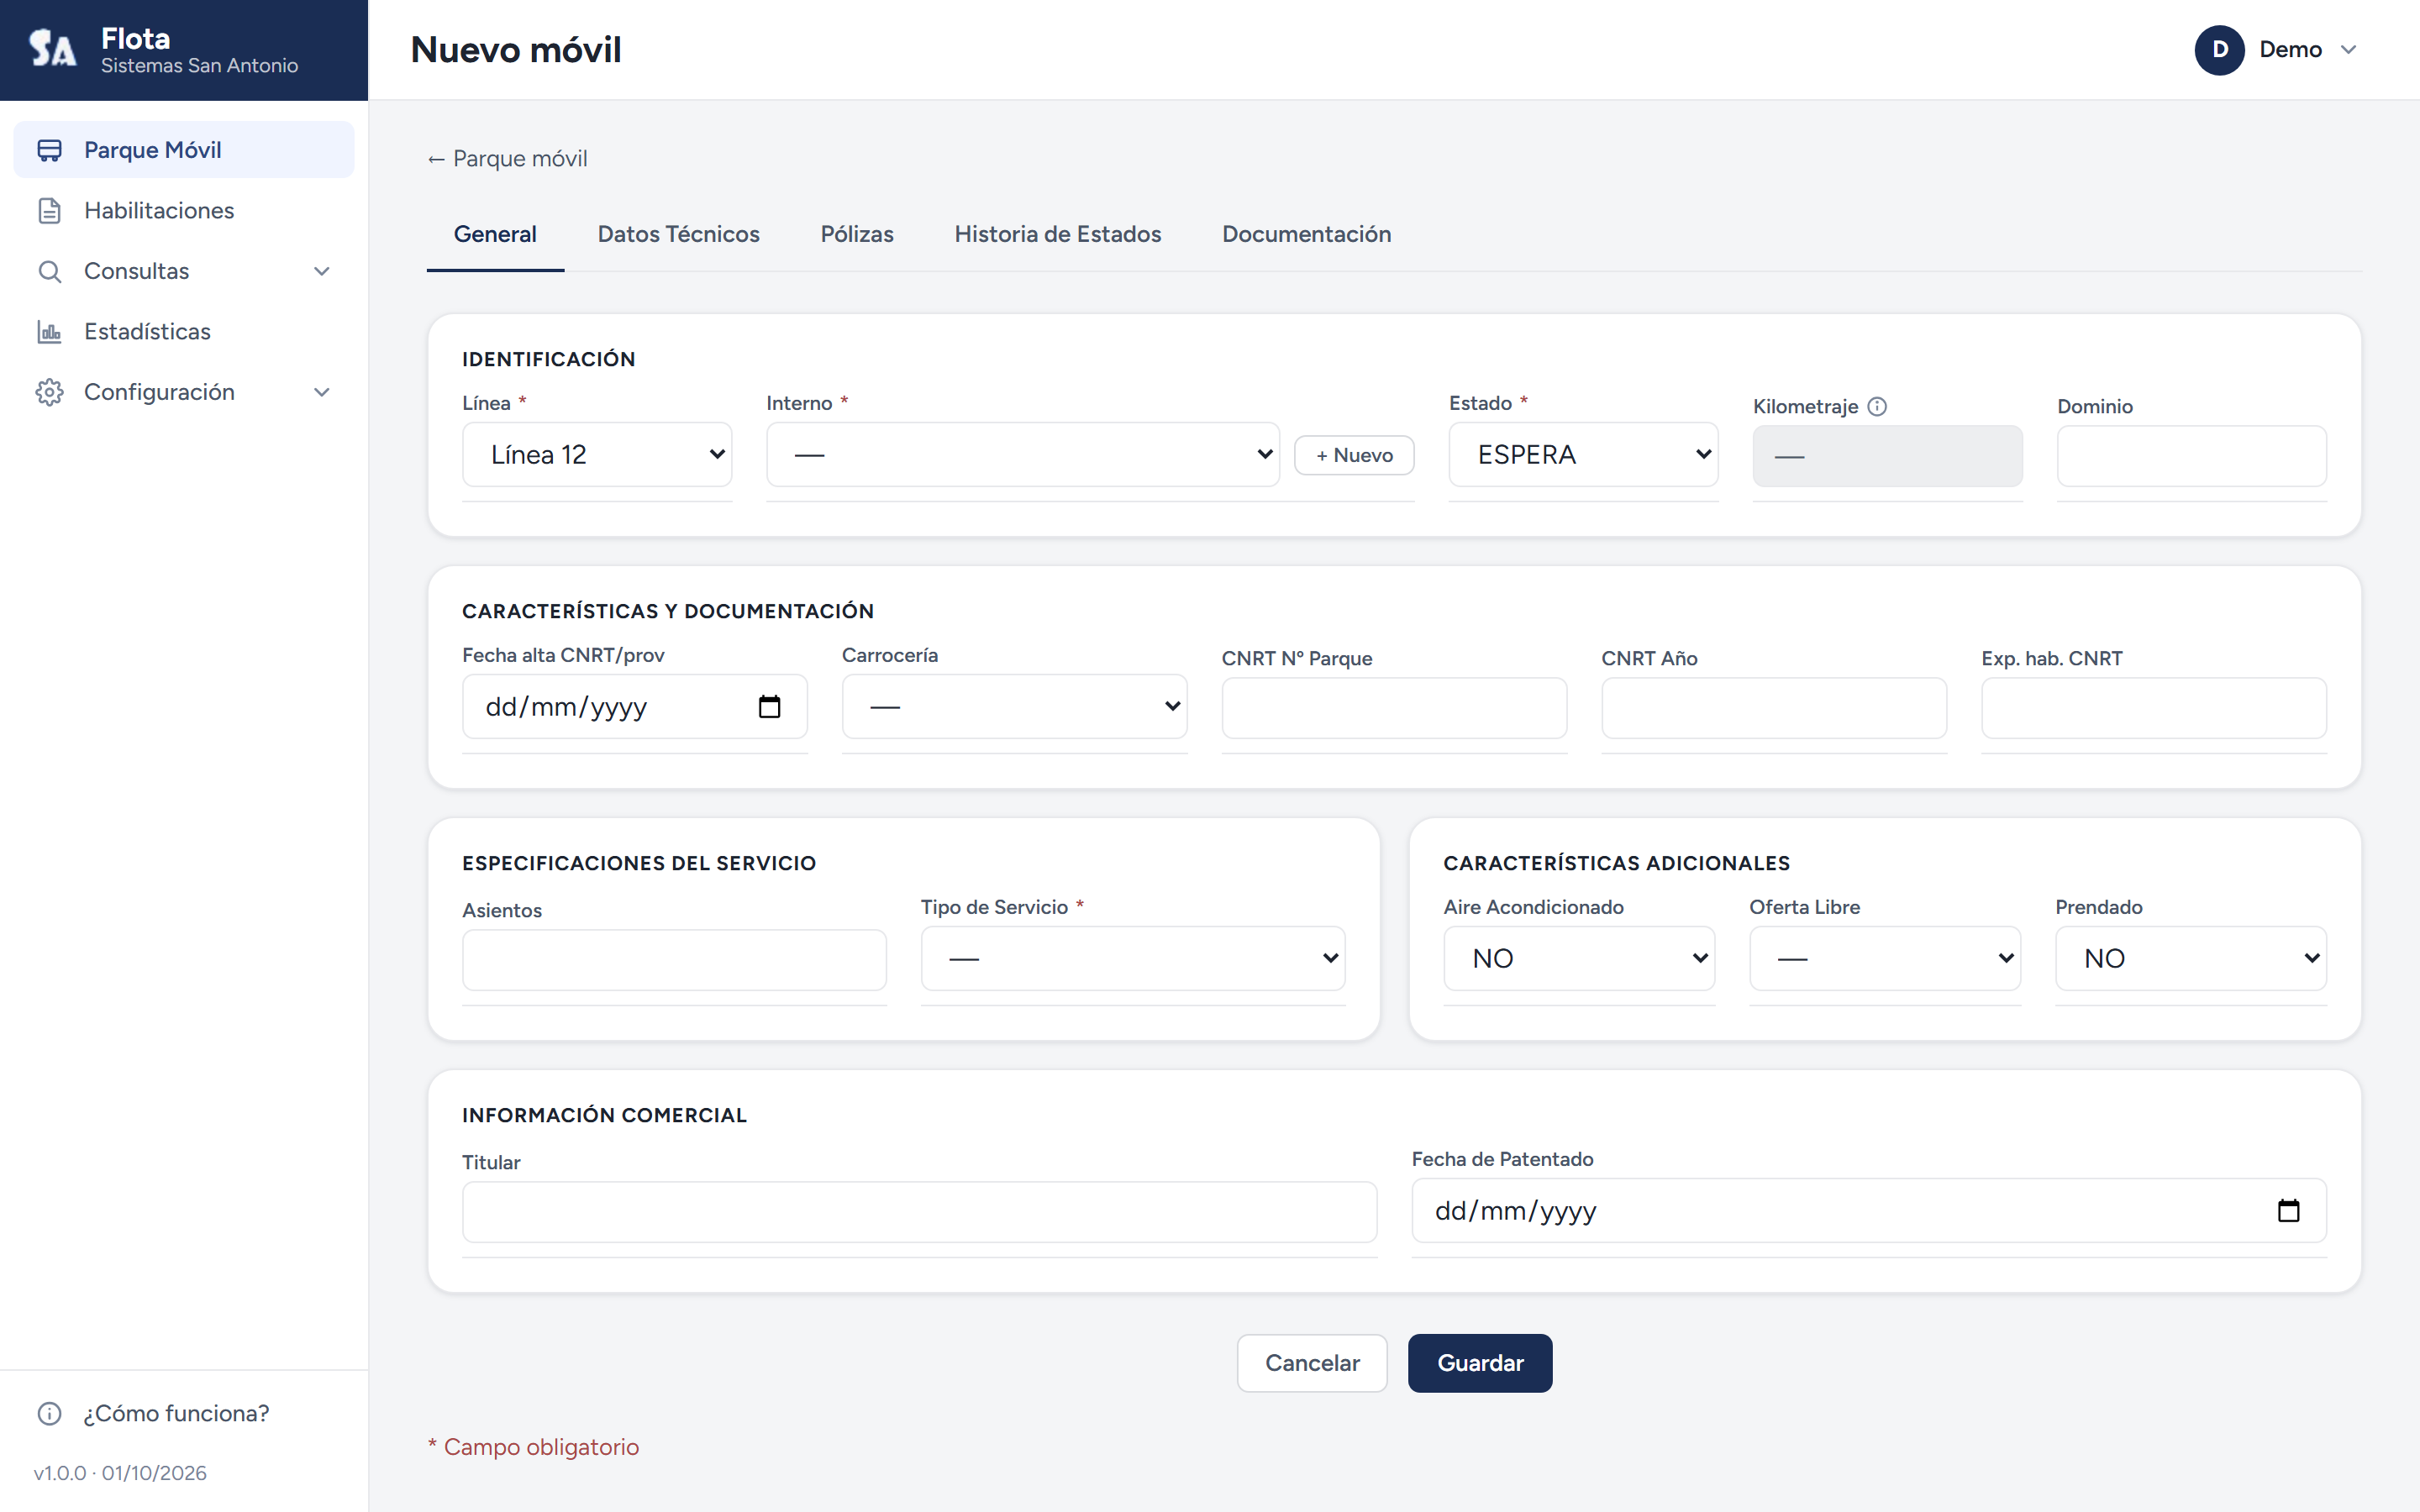Expand the Configuración submenu chevron
The height and width of the screenshot is (1512, 2420).
coord(322,392)
